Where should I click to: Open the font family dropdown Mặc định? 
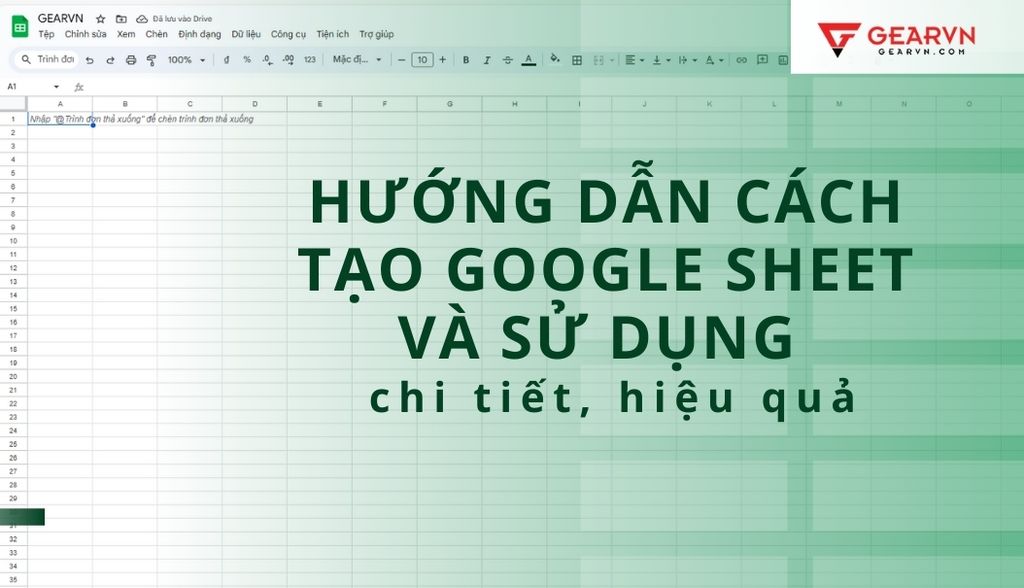[x=357, y=60]
